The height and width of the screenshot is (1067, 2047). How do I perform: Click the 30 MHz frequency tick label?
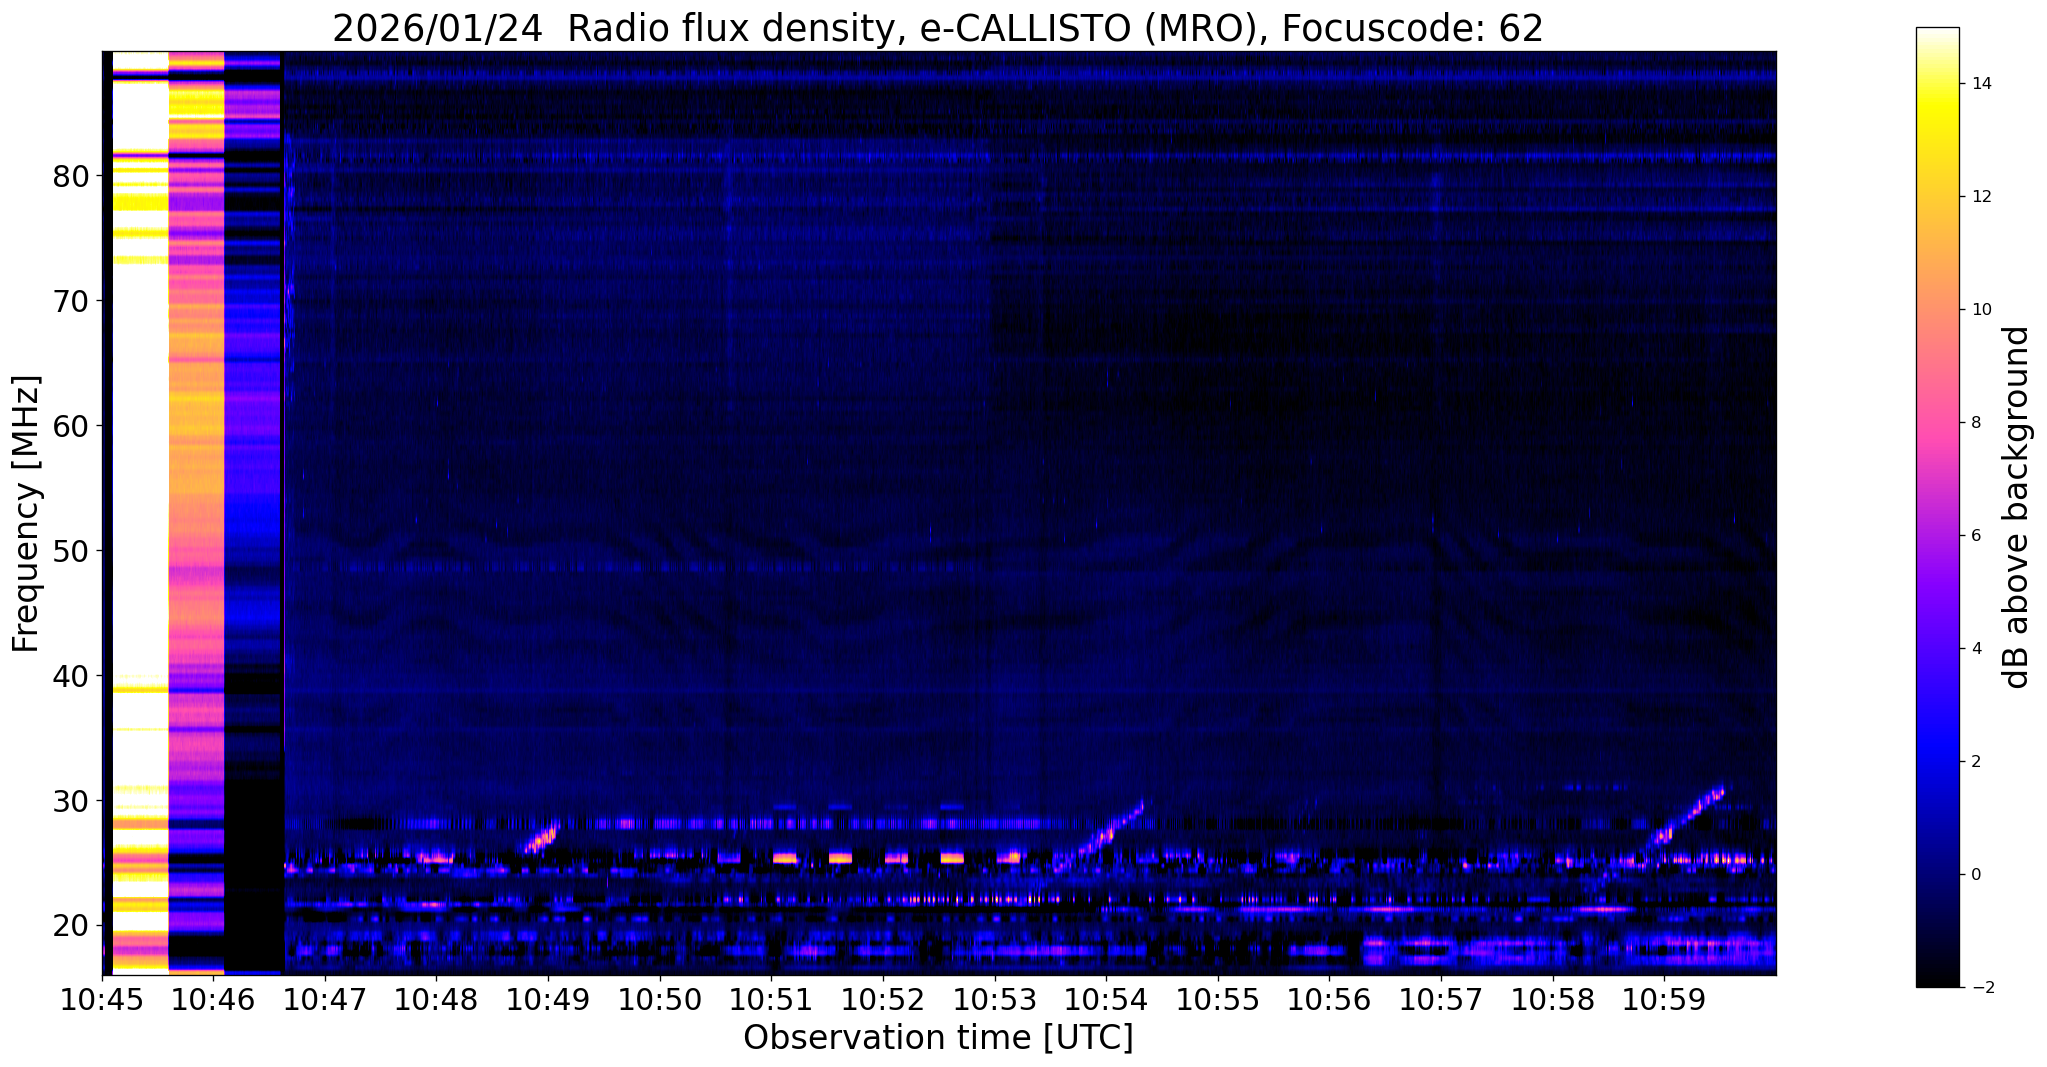pyautogui.click(x=70, y=801)
